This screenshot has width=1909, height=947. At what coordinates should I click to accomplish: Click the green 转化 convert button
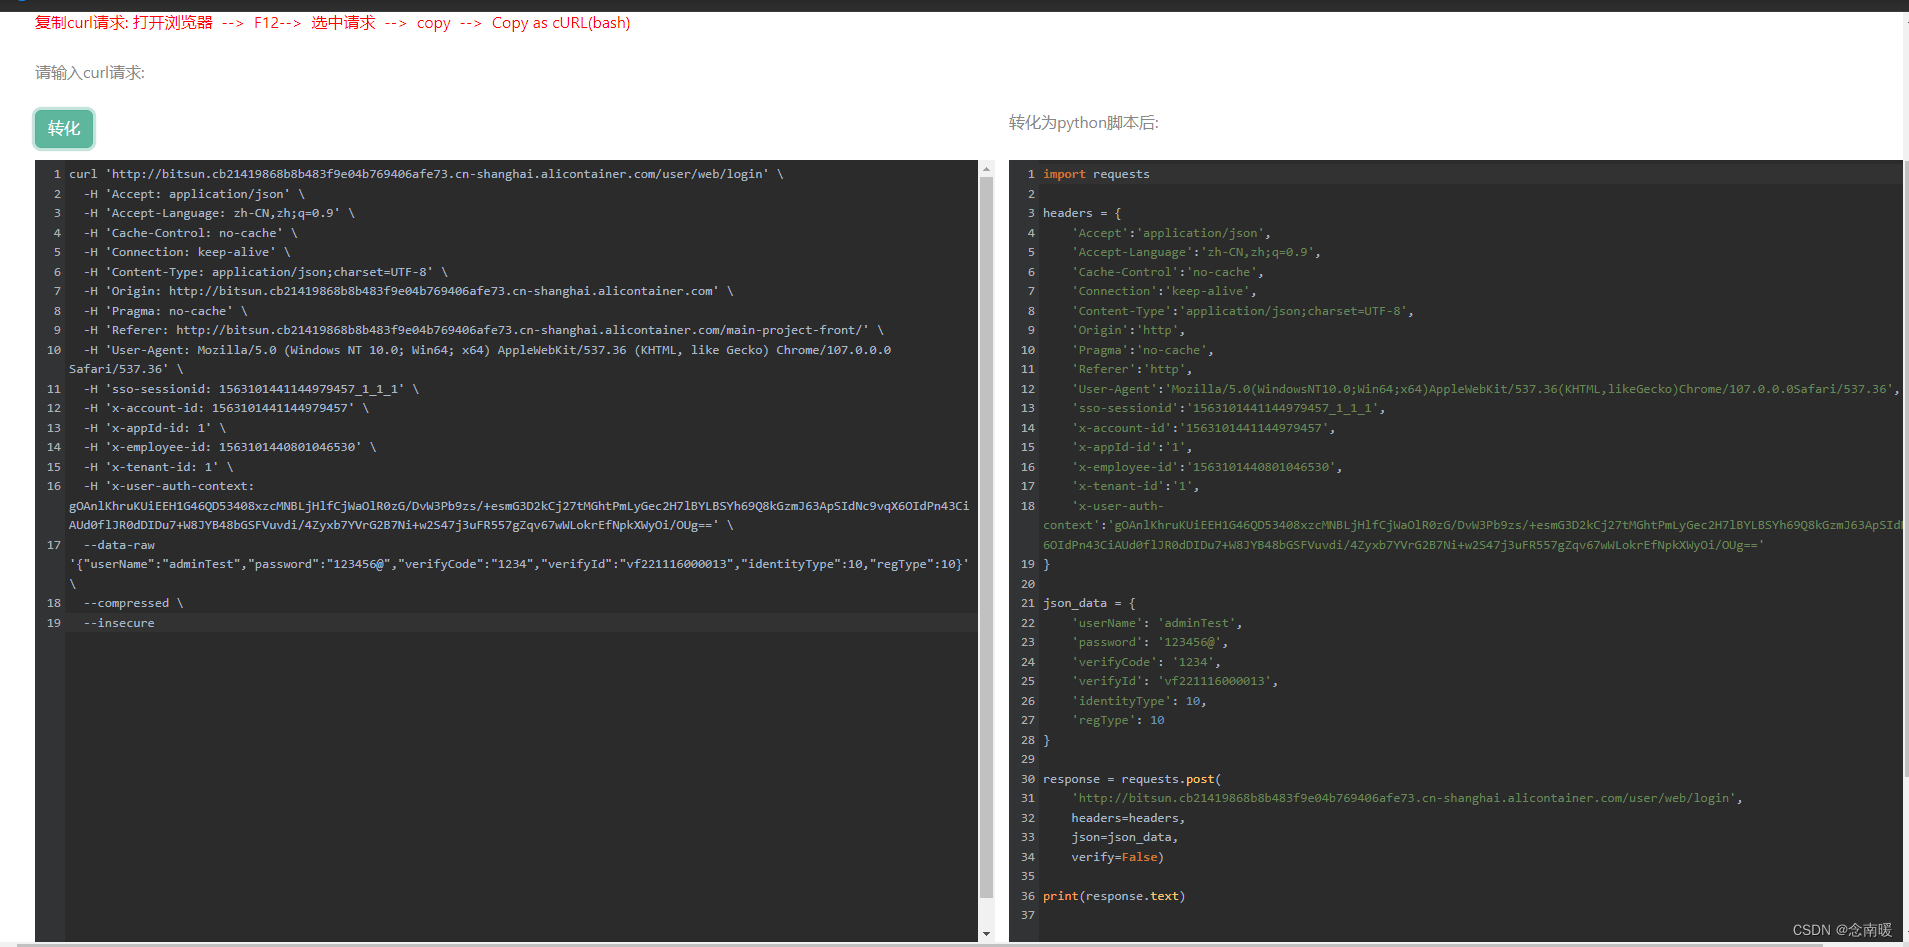click(x=64, y=129)
